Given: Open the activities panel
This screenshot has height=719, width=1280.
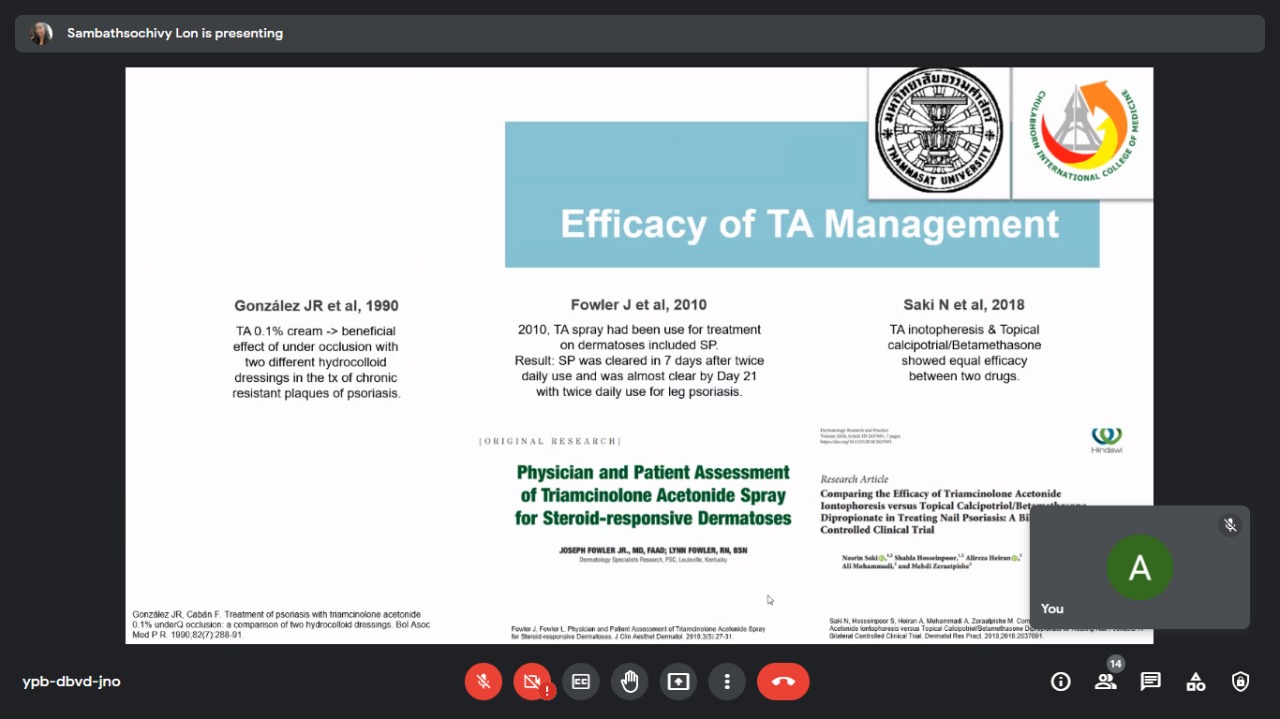Looking at the screenshot, I should pos(1196,682).
